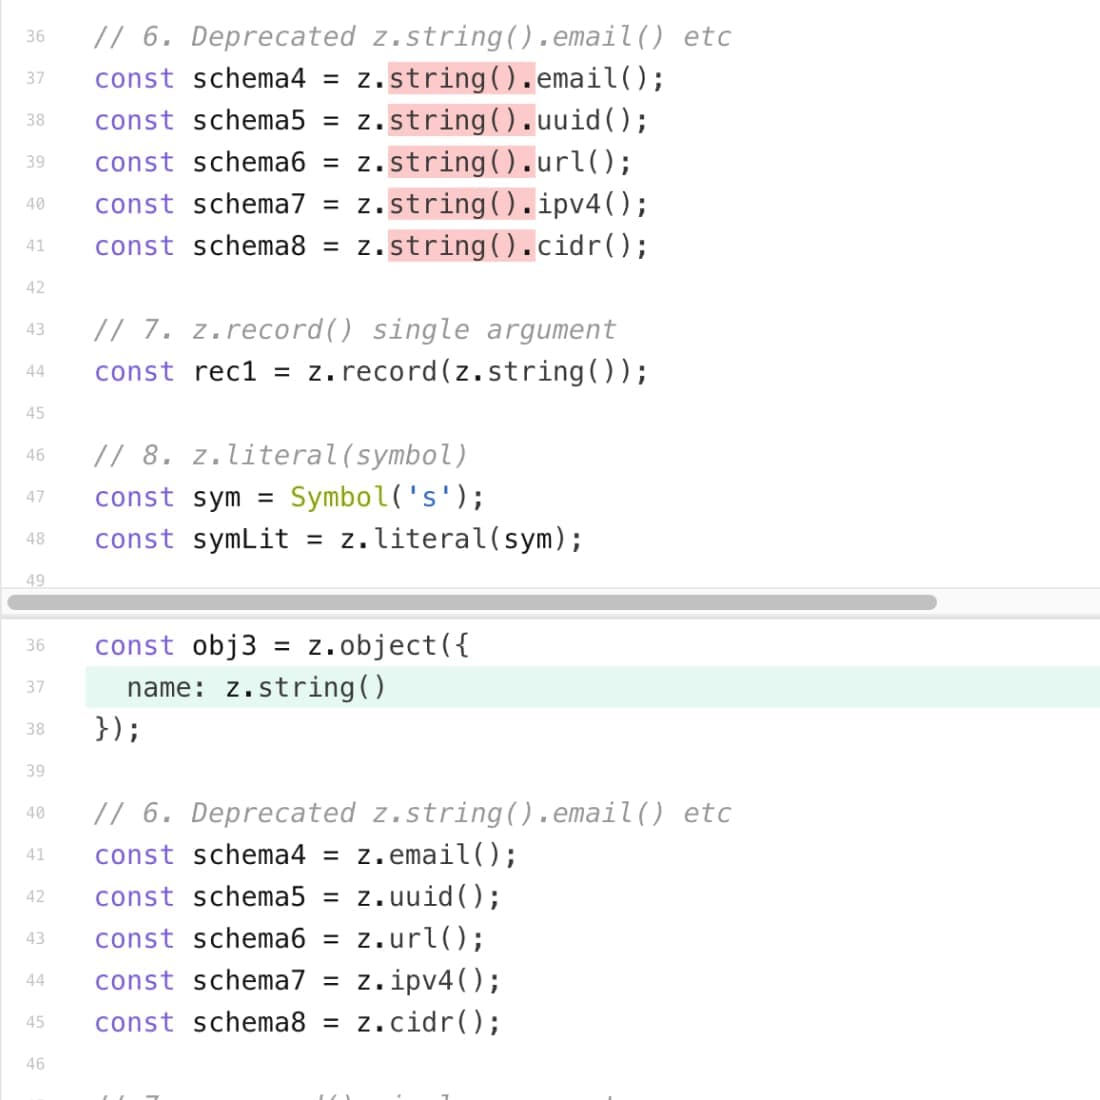The width and height of the screenshot is (1100, 1100).
Task: Click line 'const schema7 = z.string().ipv4();'
Action: (371, 204)
